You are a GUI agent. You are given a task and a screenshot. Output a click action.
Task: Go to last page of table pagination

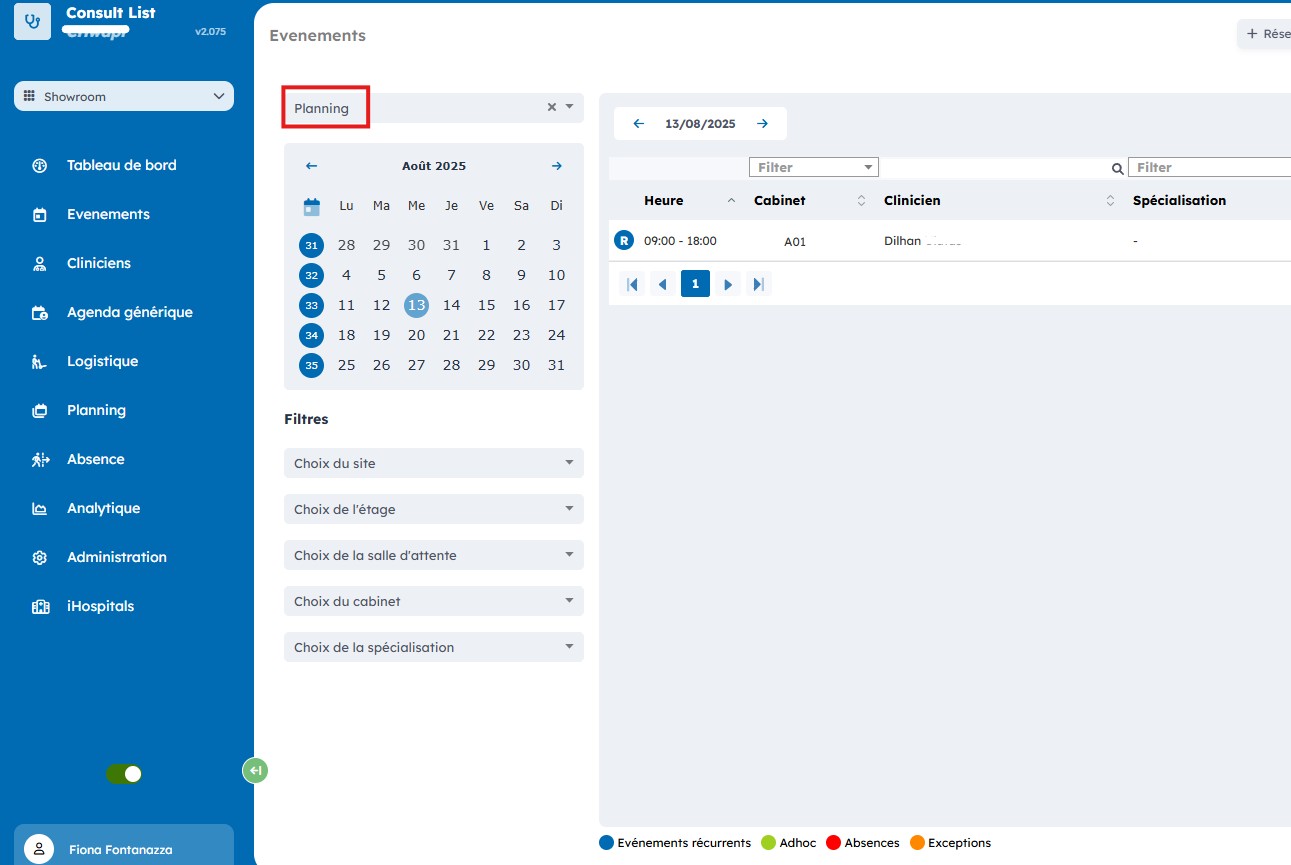pos(759,284)
